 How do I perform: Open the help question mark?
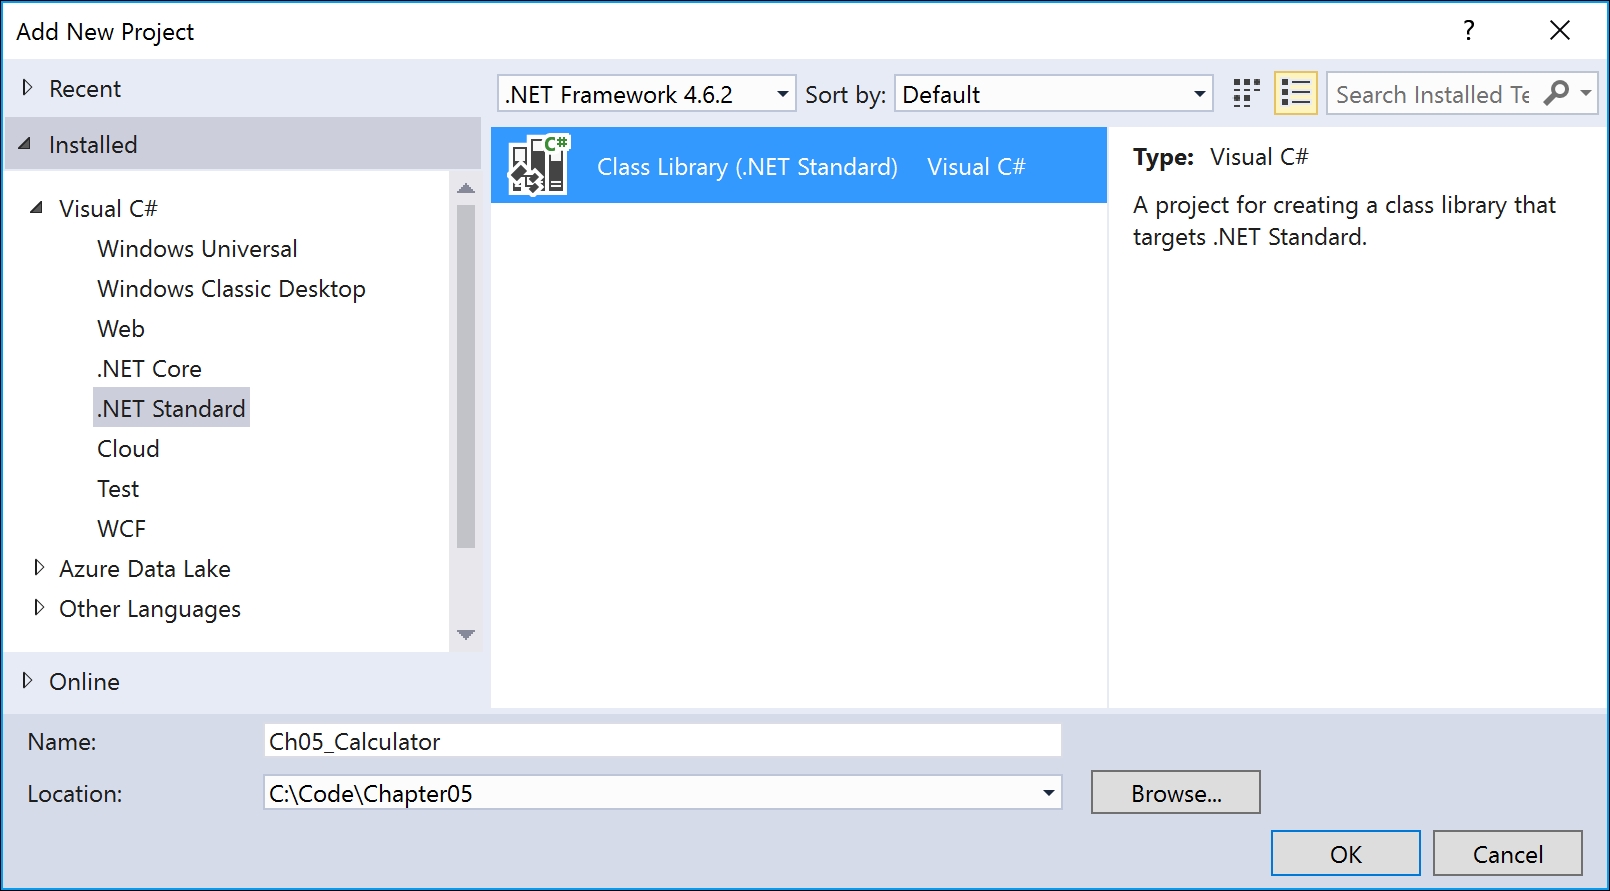tap(1468, 31)
